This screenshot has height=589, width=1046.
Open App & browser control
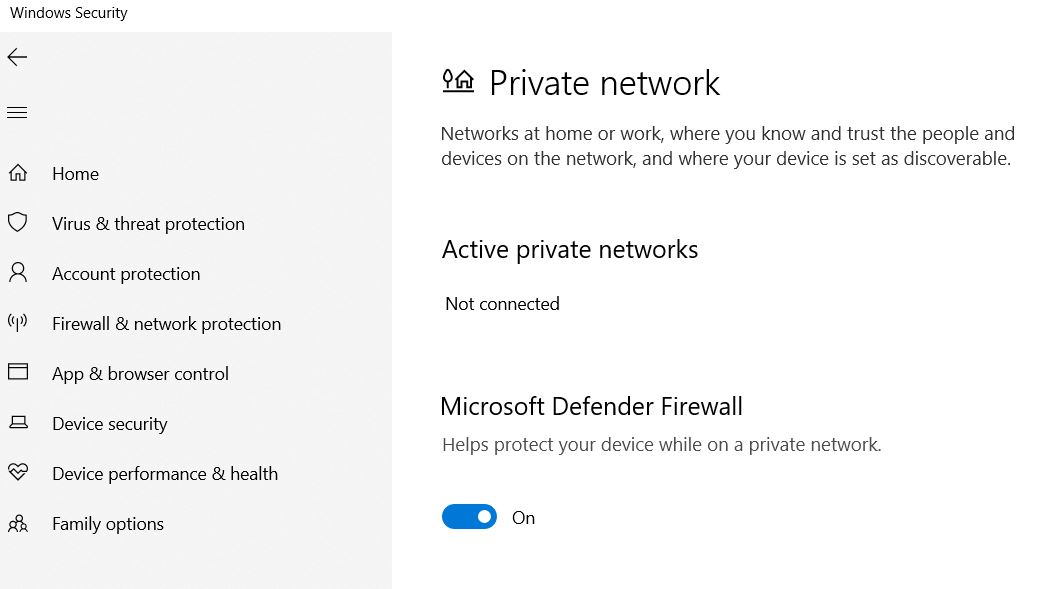(x=140, y=374)
